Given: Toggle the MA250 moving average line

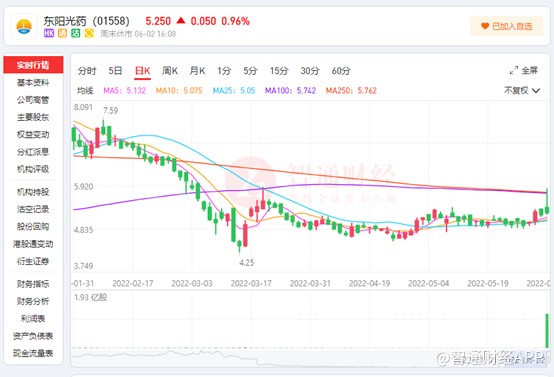Looking at the screenshot, I should coord(351,90).
